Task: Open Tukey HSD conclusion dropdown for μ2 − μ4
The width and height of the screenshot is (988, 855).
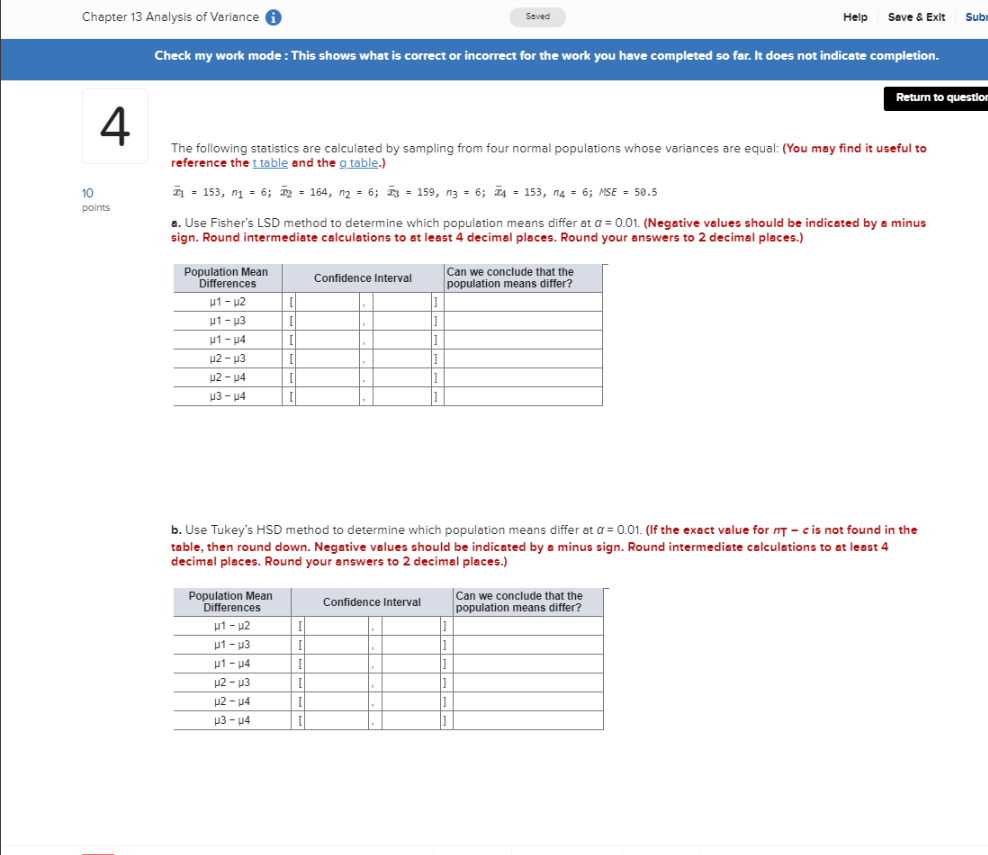Action: (528, 701)
